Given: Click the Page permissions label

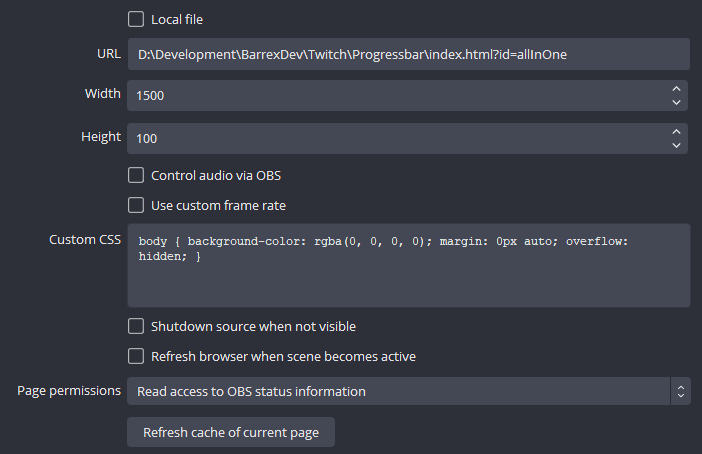Looking at the screenshot, I should click(x=69, y=390).
